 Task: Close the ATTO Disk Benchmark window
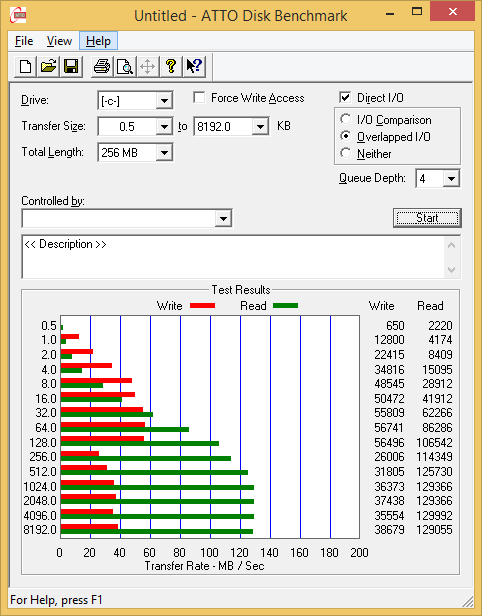[x=452, y=12]
